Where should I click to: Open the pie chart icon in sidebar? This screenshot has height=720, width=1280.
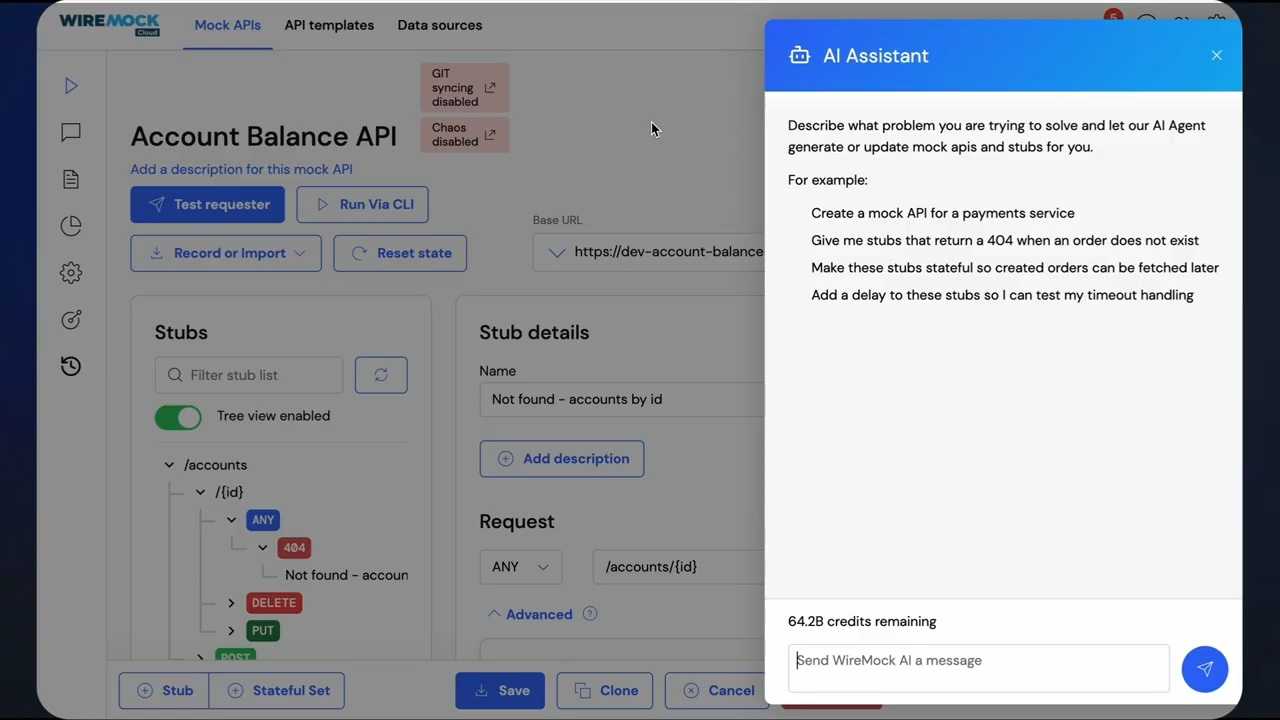click(71, 226)
